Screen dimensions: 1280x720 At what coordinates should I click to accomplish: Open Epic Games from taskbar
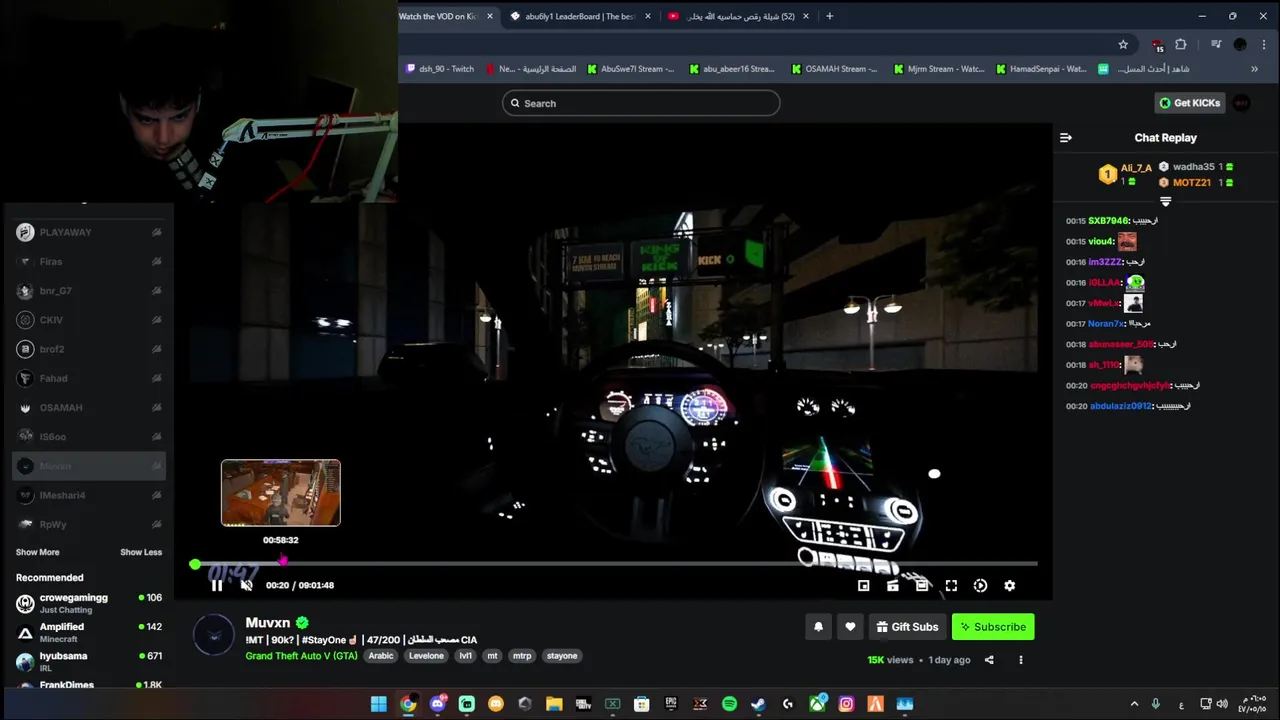(671, 704)
